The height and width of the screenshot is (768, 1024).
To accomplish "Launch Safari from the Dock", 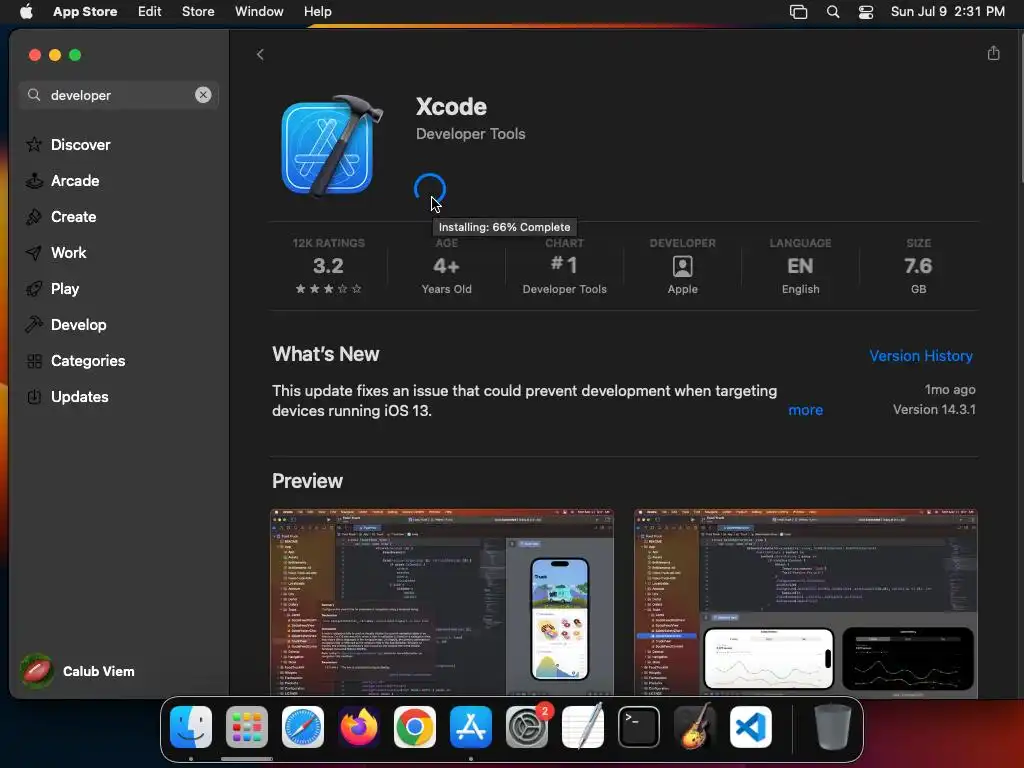I will (303, 727).
